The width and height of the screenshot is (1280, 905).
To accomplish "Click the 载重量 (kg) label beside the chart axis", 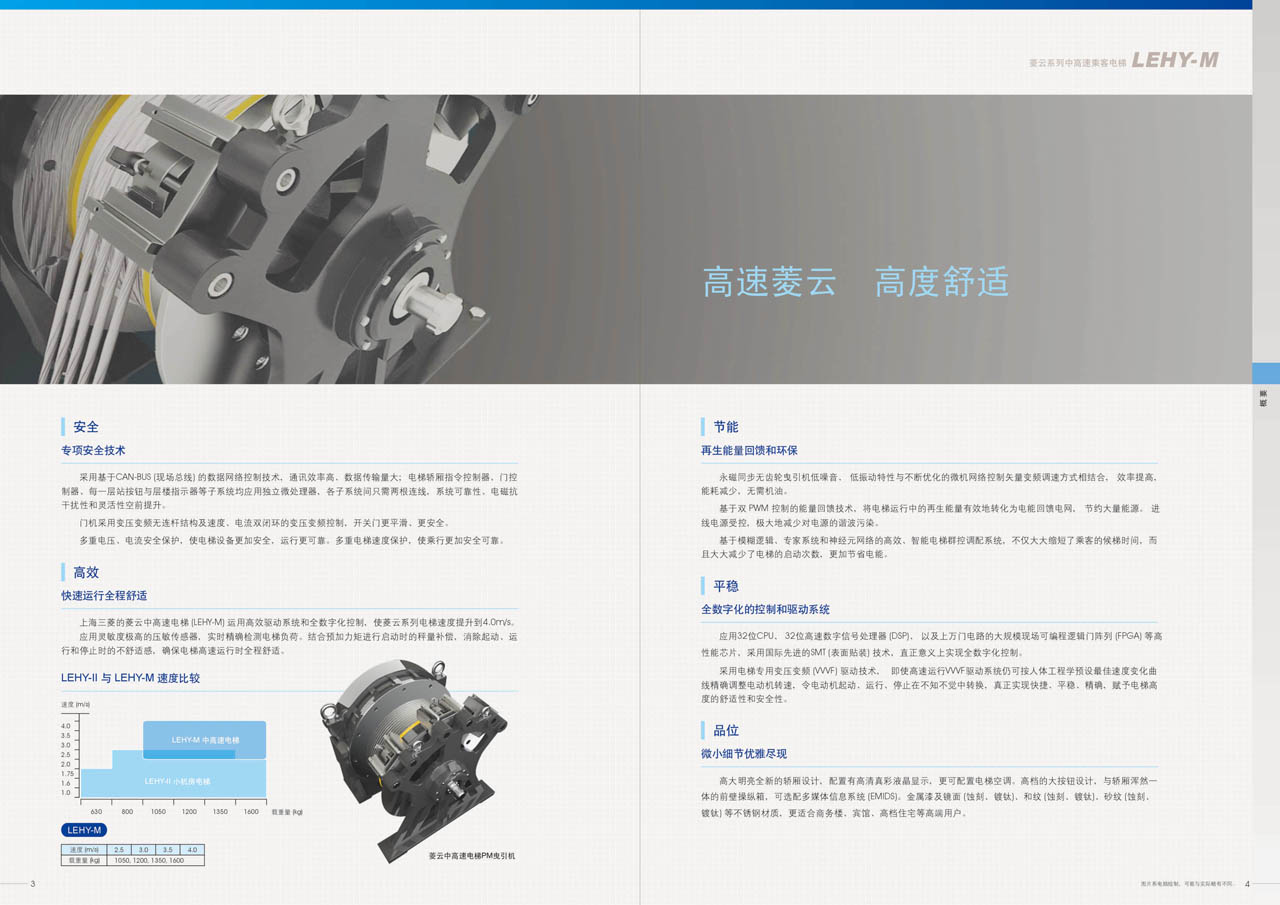I will [287, 812].
